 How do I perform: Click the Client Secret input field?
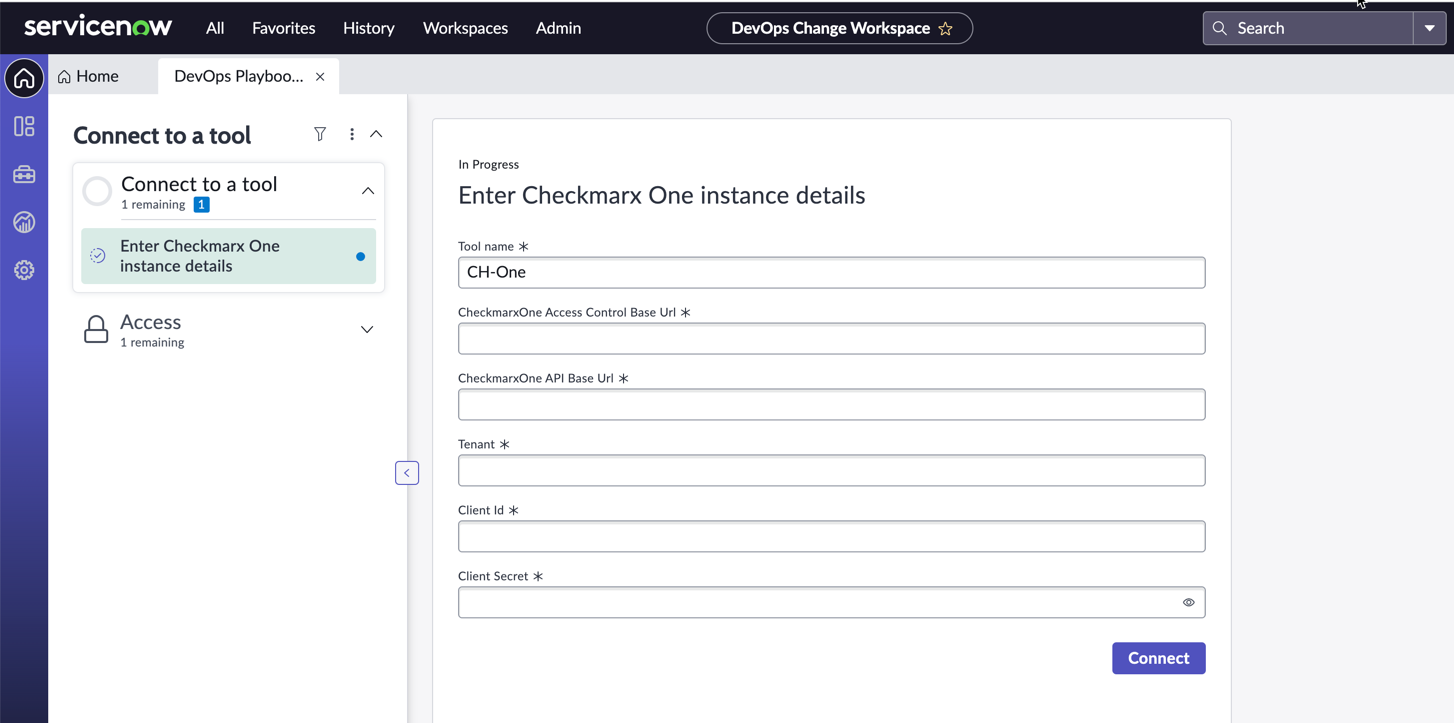tap(831, 602)
